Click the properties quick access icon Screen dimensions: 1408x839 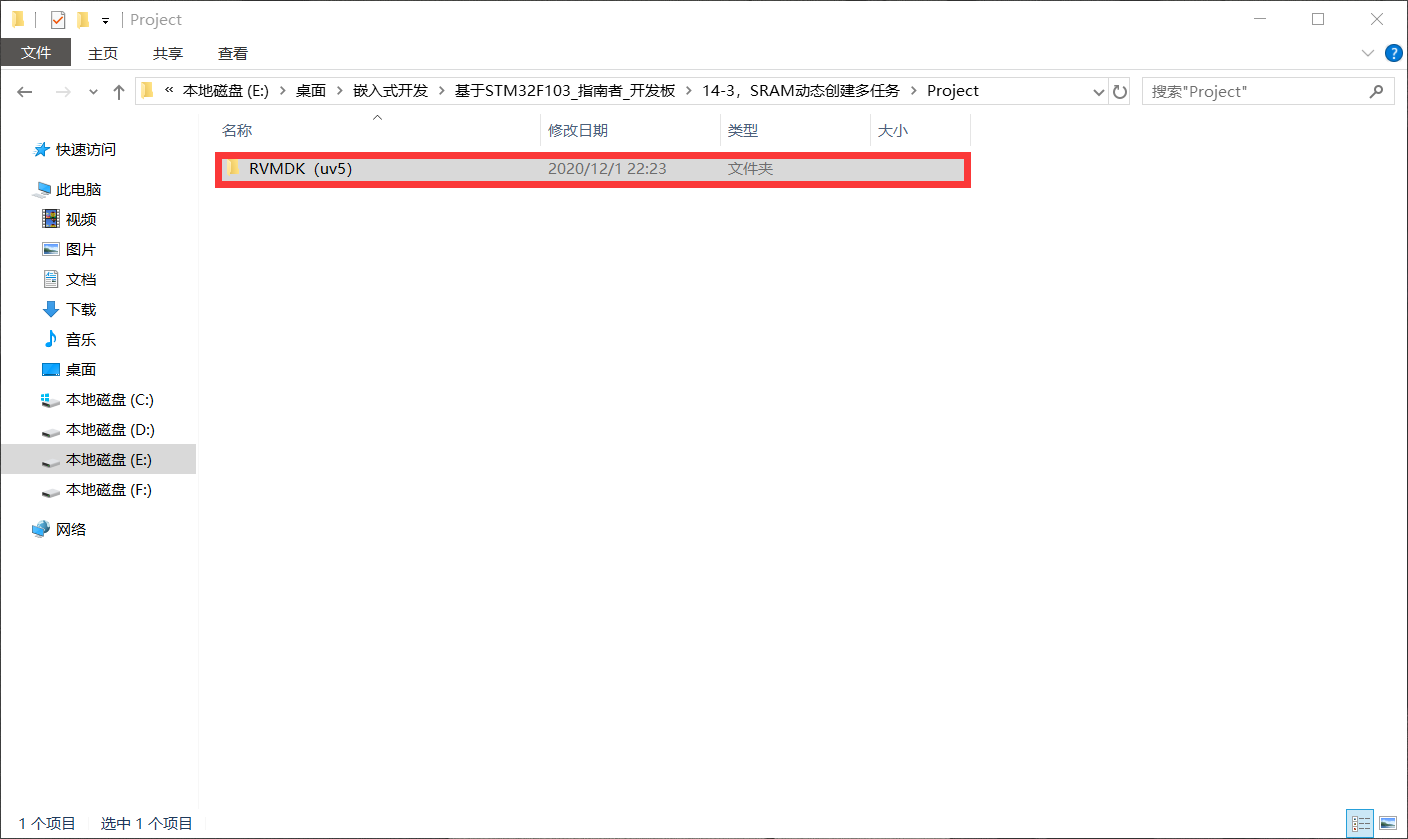click(x=57, y=19)
